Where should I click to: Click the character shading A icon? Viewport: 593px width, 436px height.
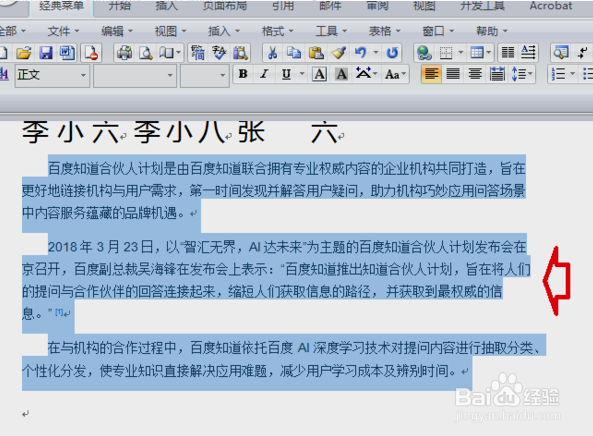pos(342,74)
